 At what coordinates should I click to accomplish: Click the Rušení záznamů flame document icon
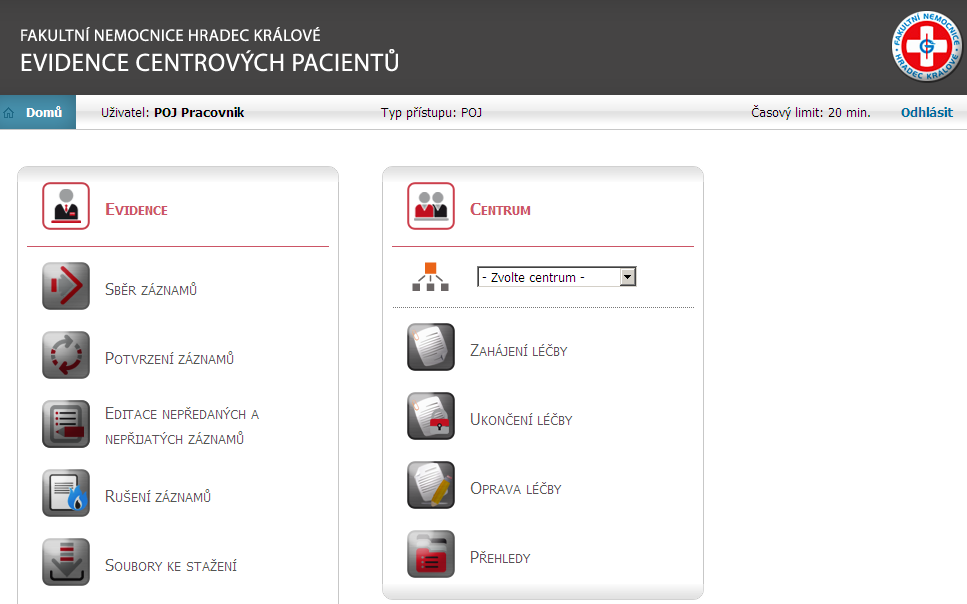click(x=66, y=494)
